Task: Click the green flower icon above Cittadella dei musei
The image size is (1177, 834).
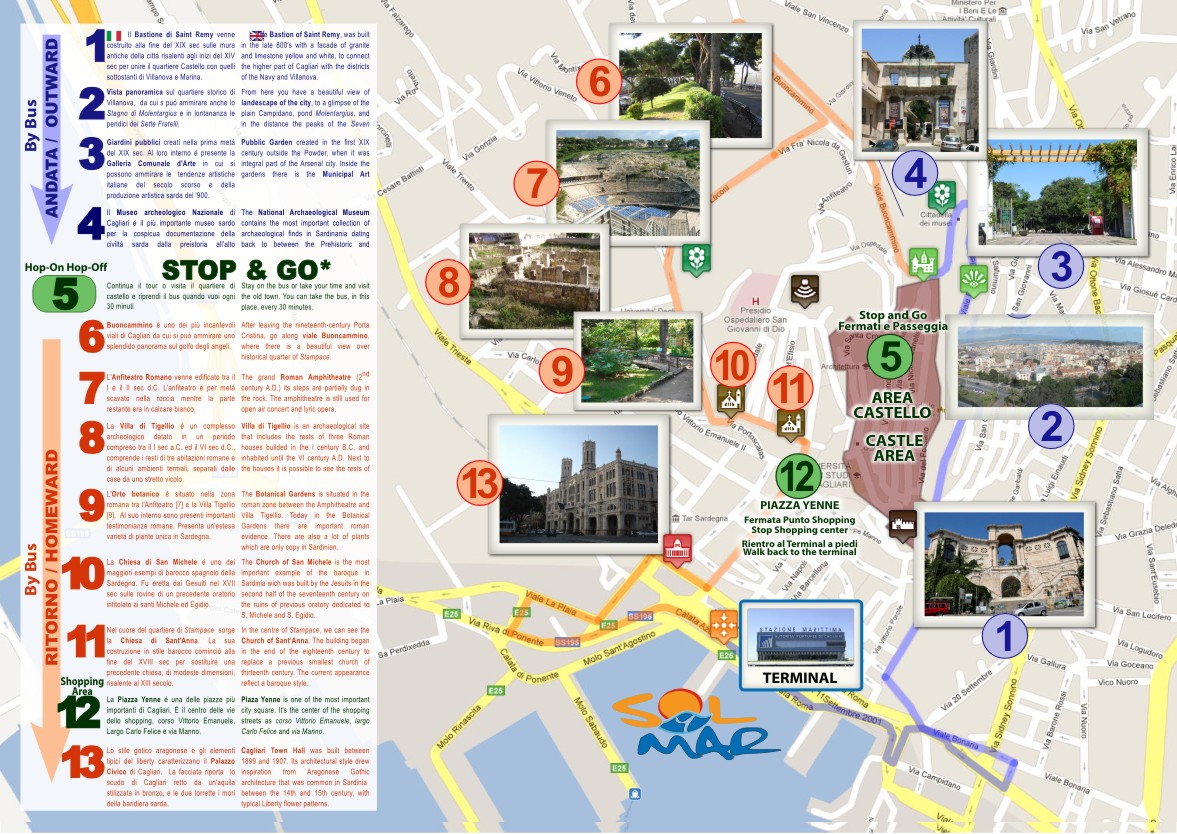Action: pyautogui.click(x=941, y=196)
